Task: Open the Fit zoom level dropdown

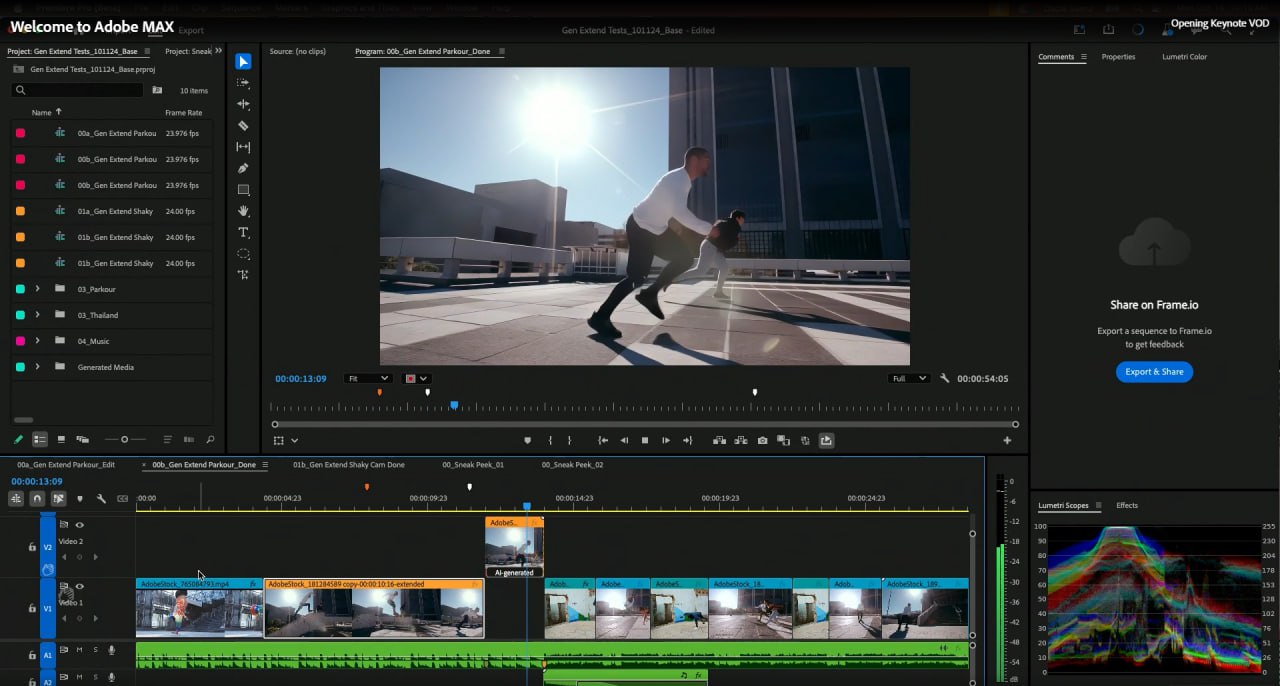Action: tap(367, 379)
